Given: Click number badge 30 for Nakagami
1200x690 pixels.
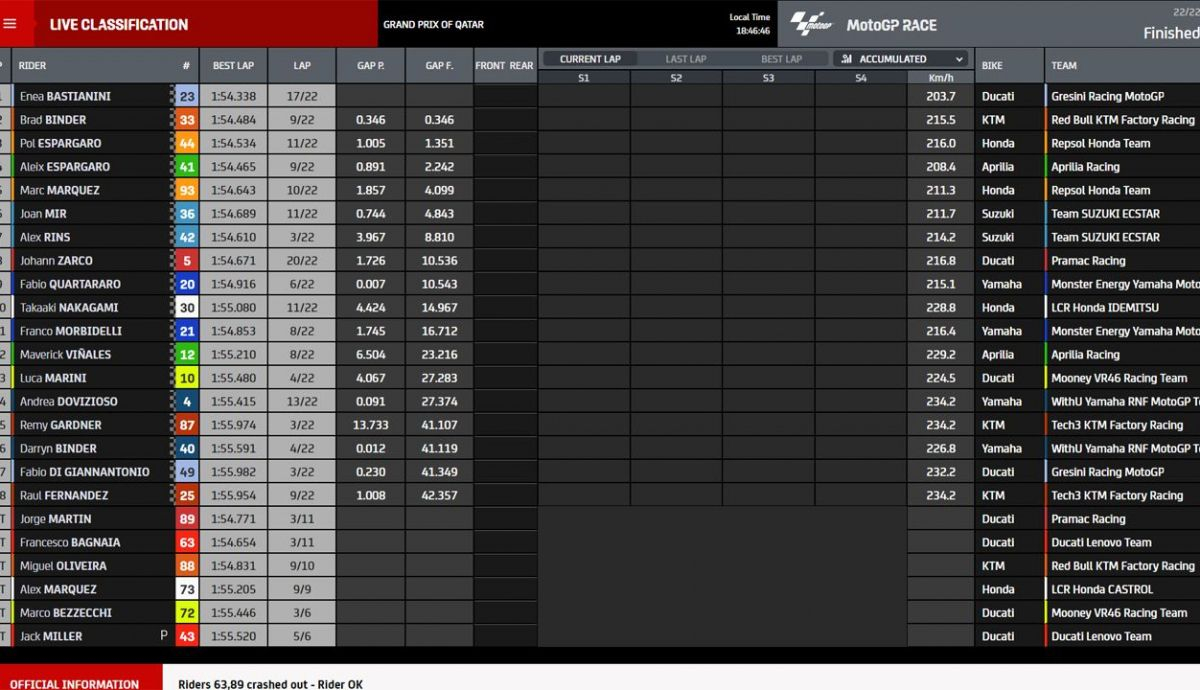Looking at the screenshot, I should 187,308.
